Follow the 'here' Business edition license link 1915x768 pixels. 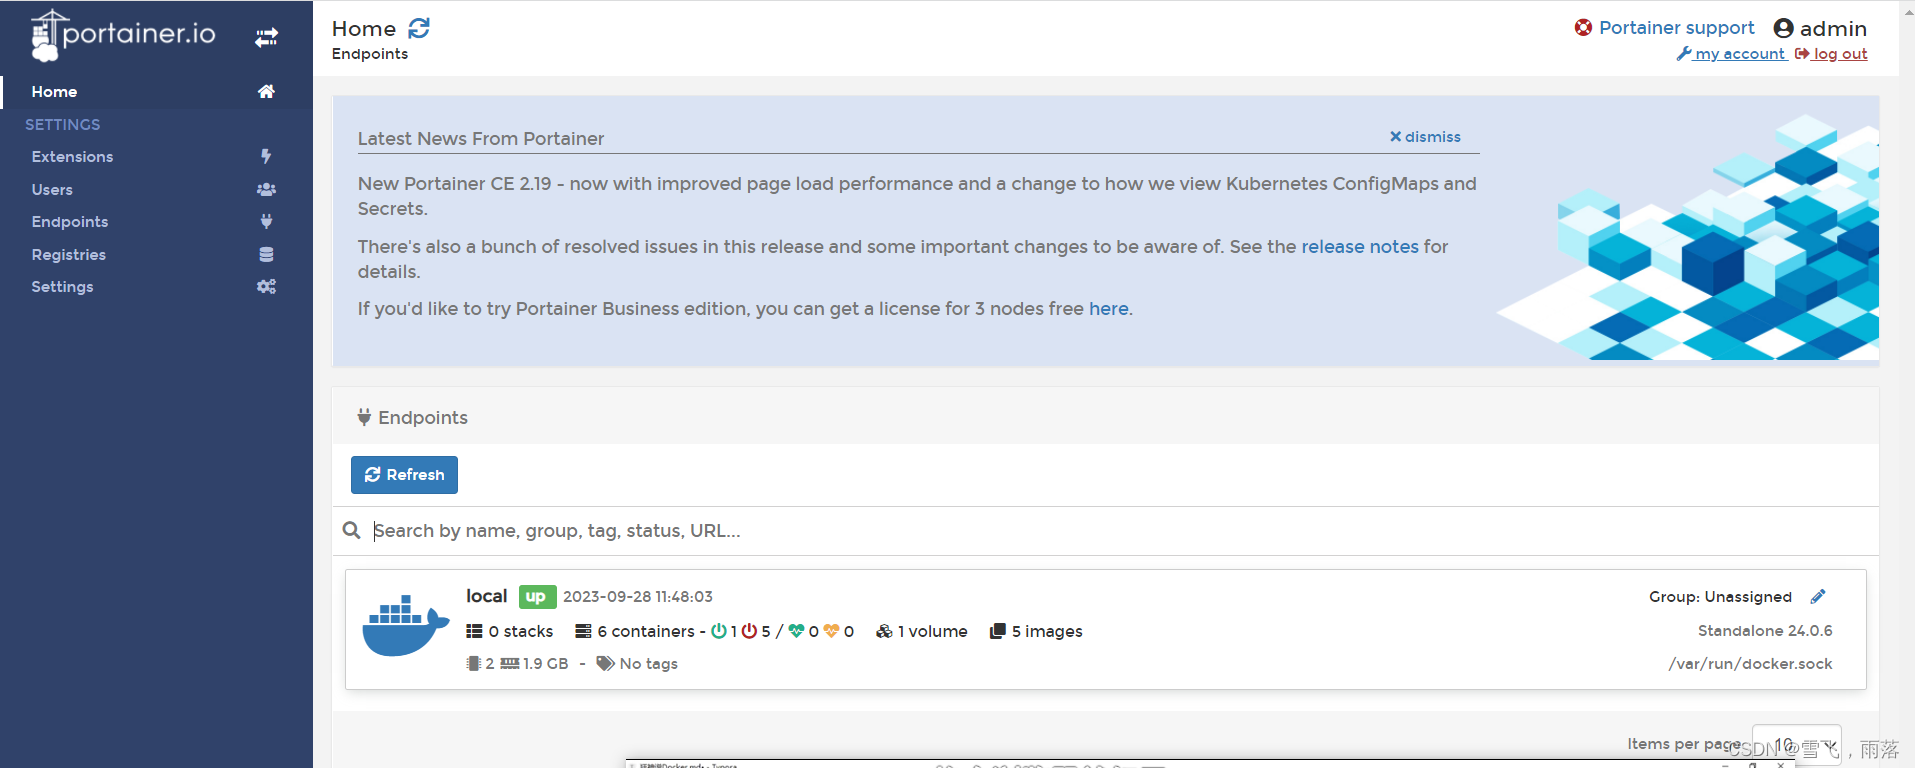(x=1109, y=309)
